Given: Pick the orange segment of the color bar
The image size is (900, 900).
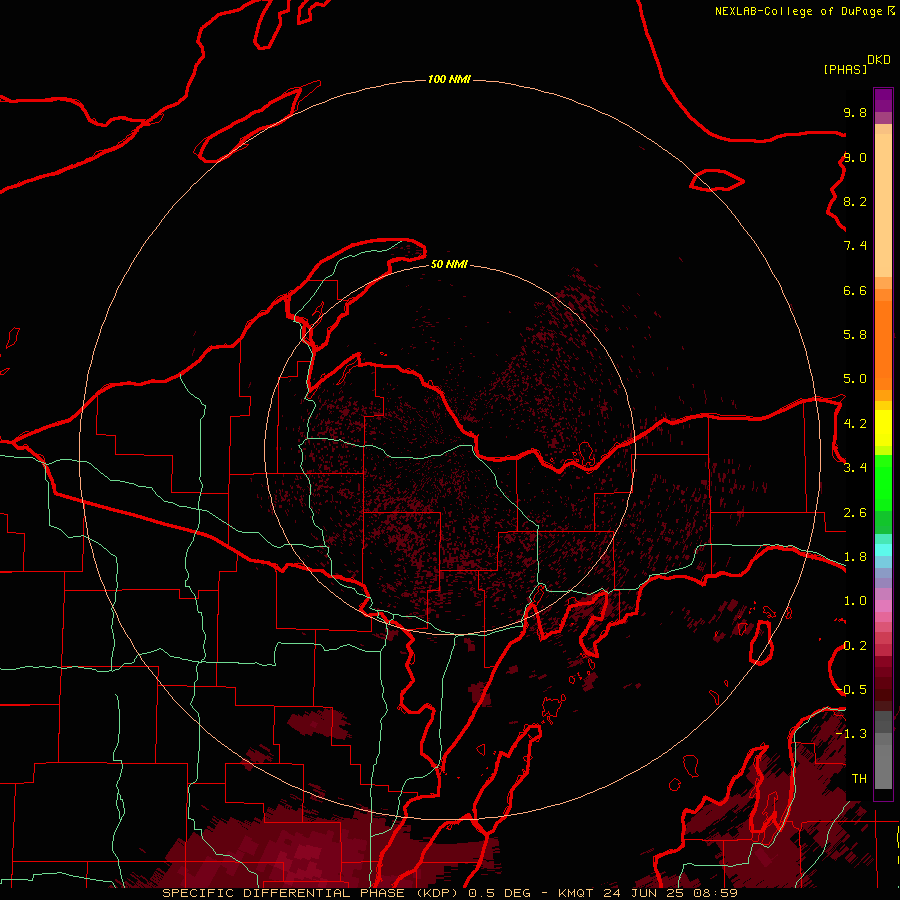Looking at the screenshot, I should (883, 345).
